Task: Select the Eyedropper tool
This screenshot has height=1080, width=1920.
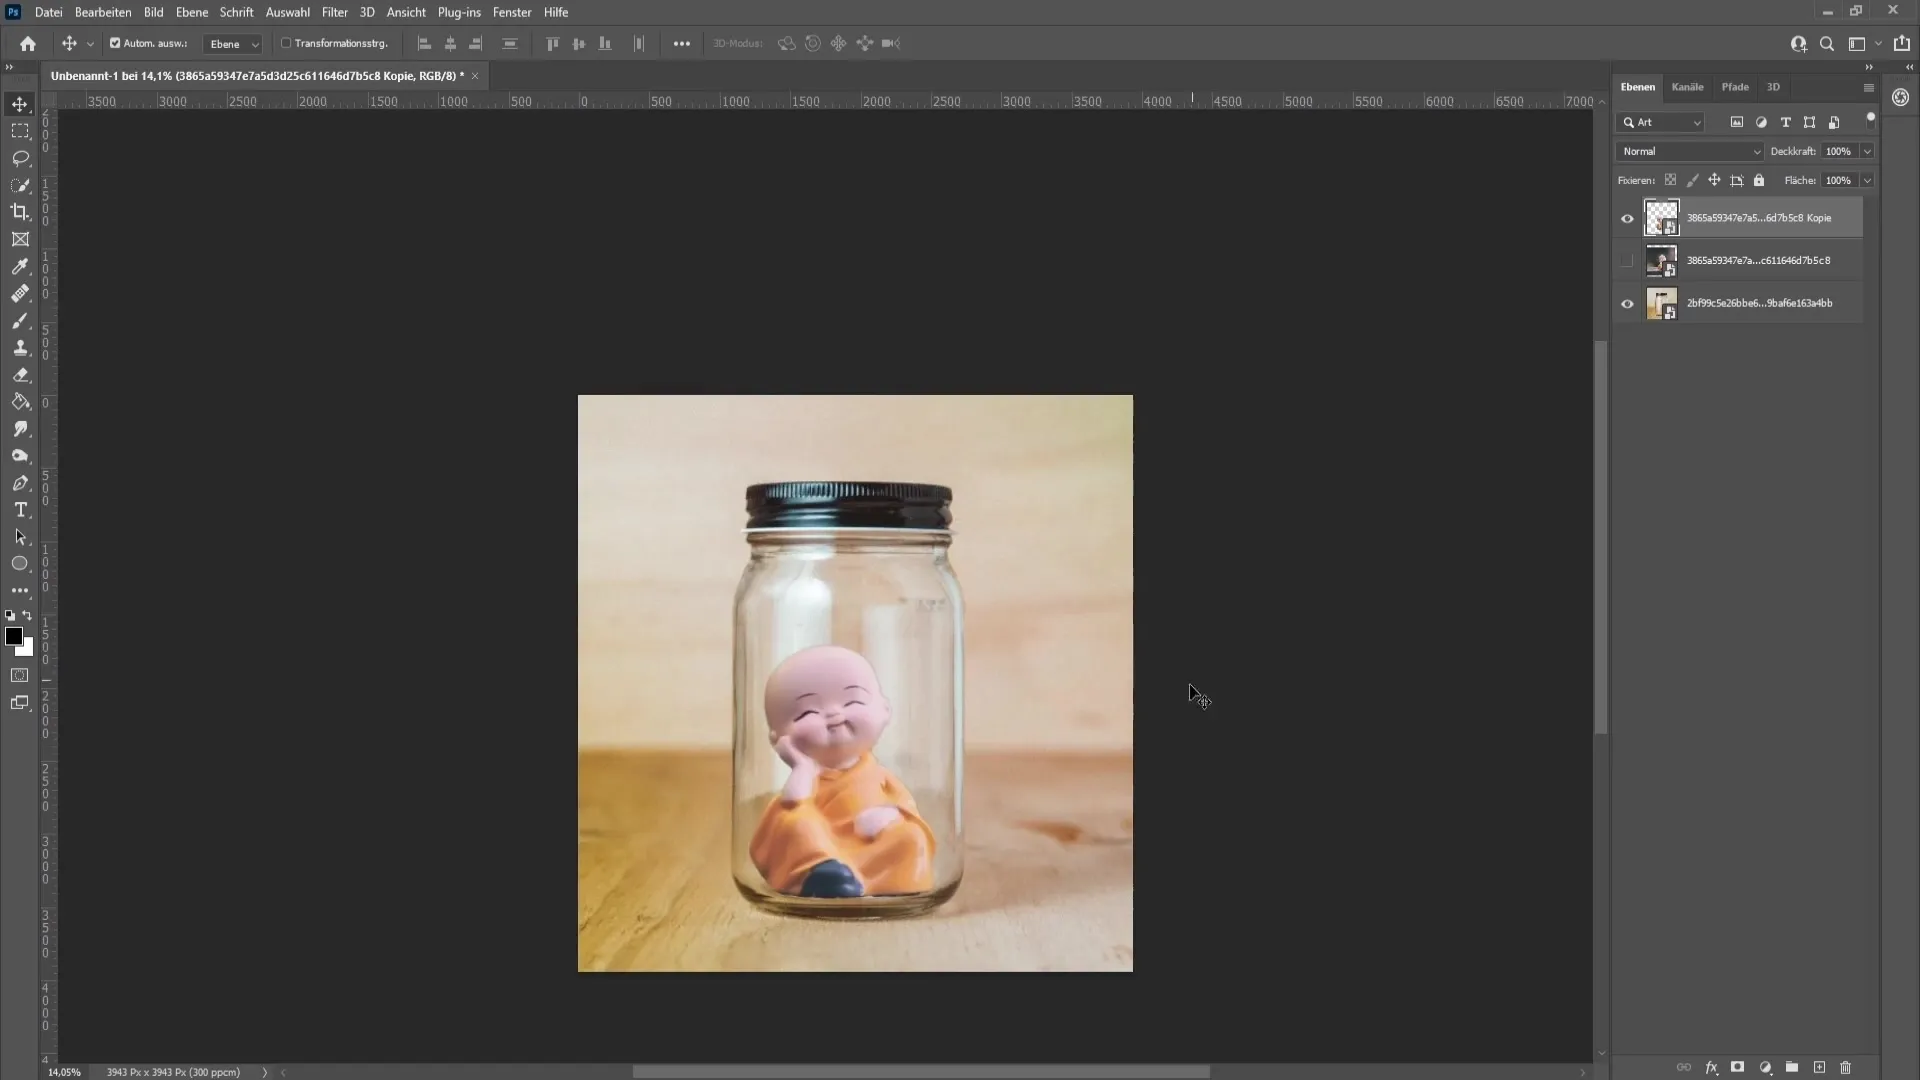Action: click(x=20, y=265)
